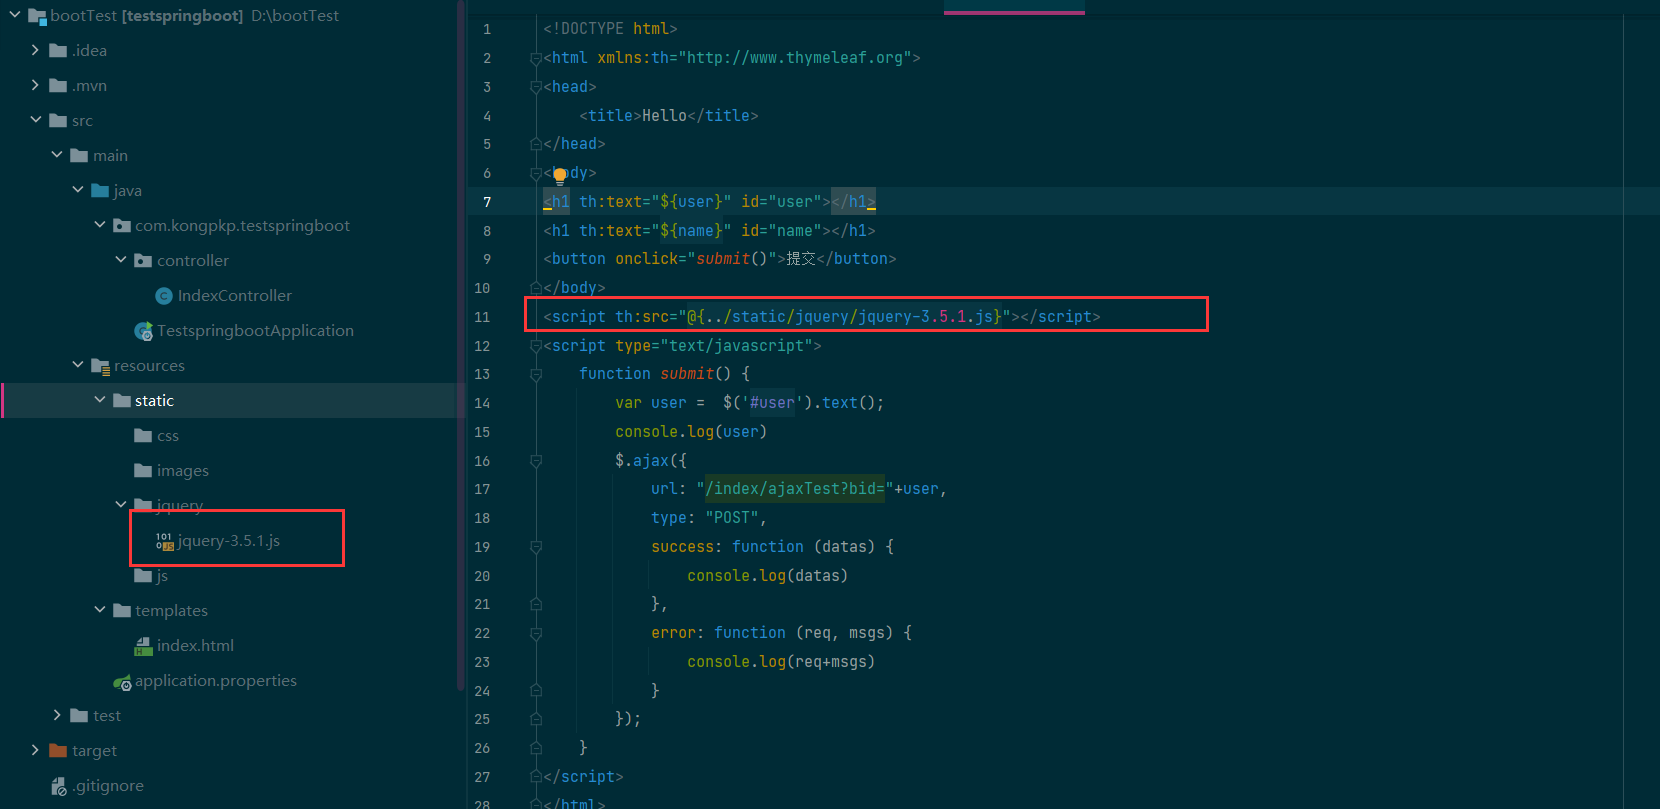Image resolution: width=1660 pixels, height=809 pixels.
Task: Fold the script block at line 12
Action: point(536,346)
